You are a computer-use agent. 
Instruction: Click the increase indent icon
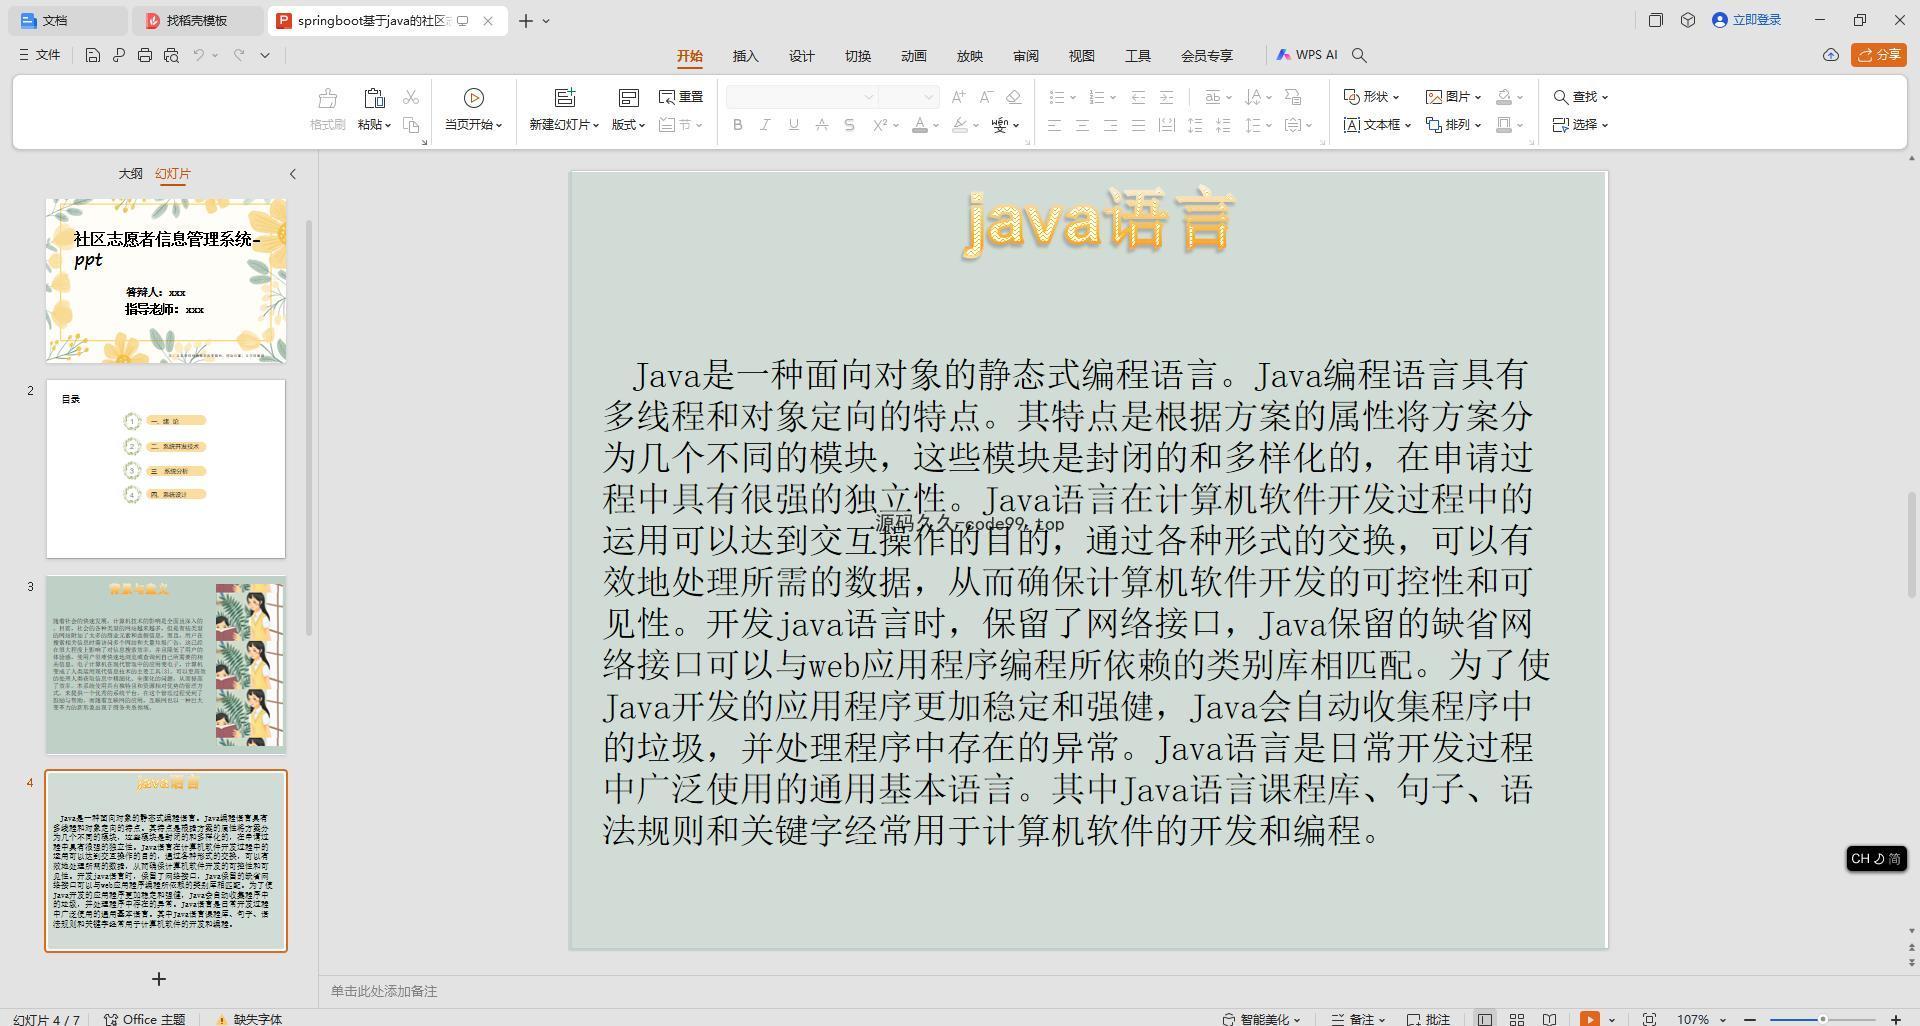pyautogui.click(x=1166, y=97)
